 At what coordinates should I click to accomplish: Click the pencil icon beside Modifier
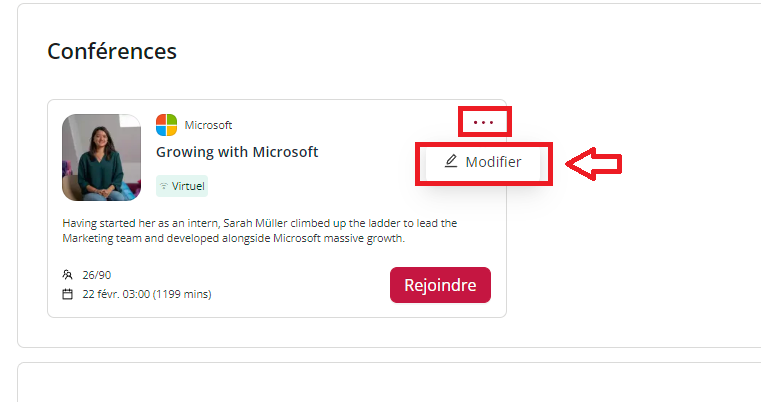[451, 161]
